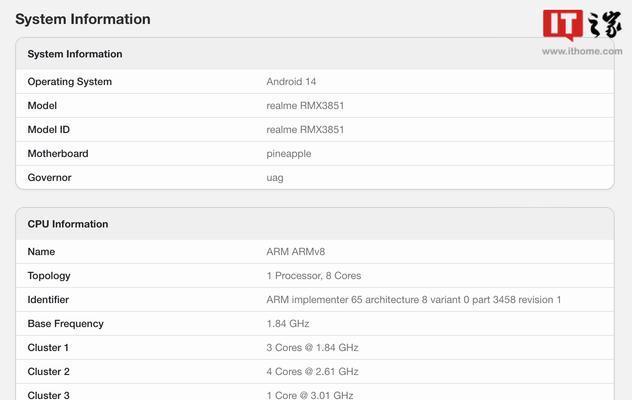Click the 'Model ID' label
The height and width of the screenshot is (400, 632).
click(48, 129)
